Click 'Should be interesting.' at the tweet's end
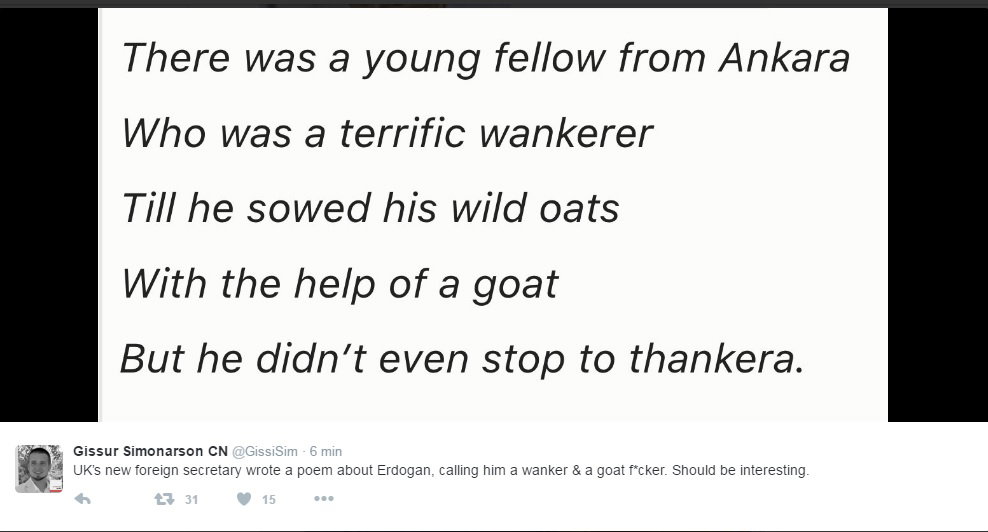This screenshot has height=532, width=988. pyautogui.click(x=740, y=470)
